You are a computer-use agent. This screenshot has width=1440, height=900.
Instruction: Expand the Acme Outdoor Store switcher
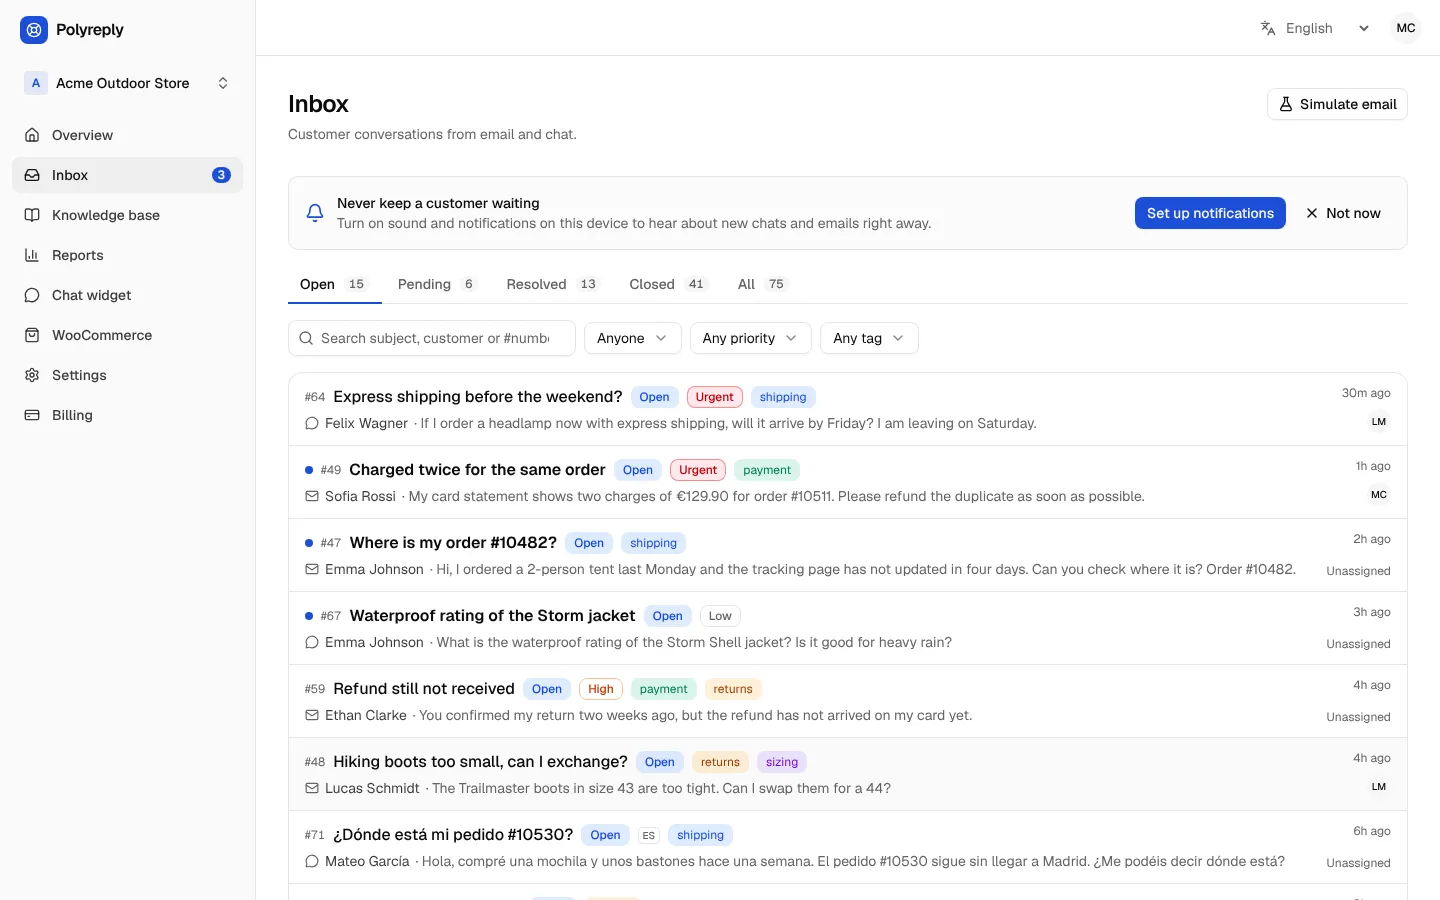tap(127, 83)
